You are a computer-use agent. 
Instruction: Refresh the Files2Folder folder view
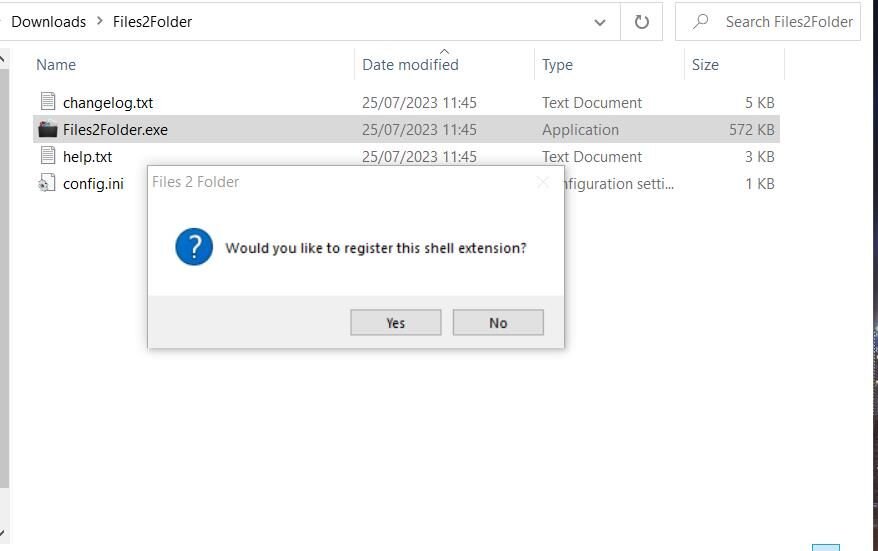click(642, 22)
